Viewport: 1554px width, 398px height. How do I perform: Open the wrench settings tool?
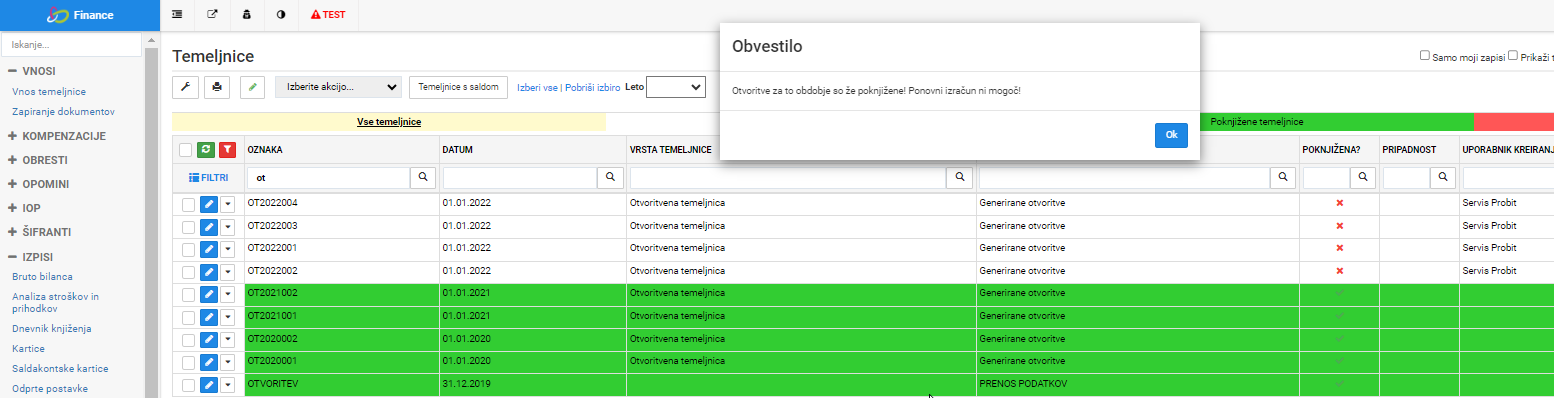pos(185,87)
